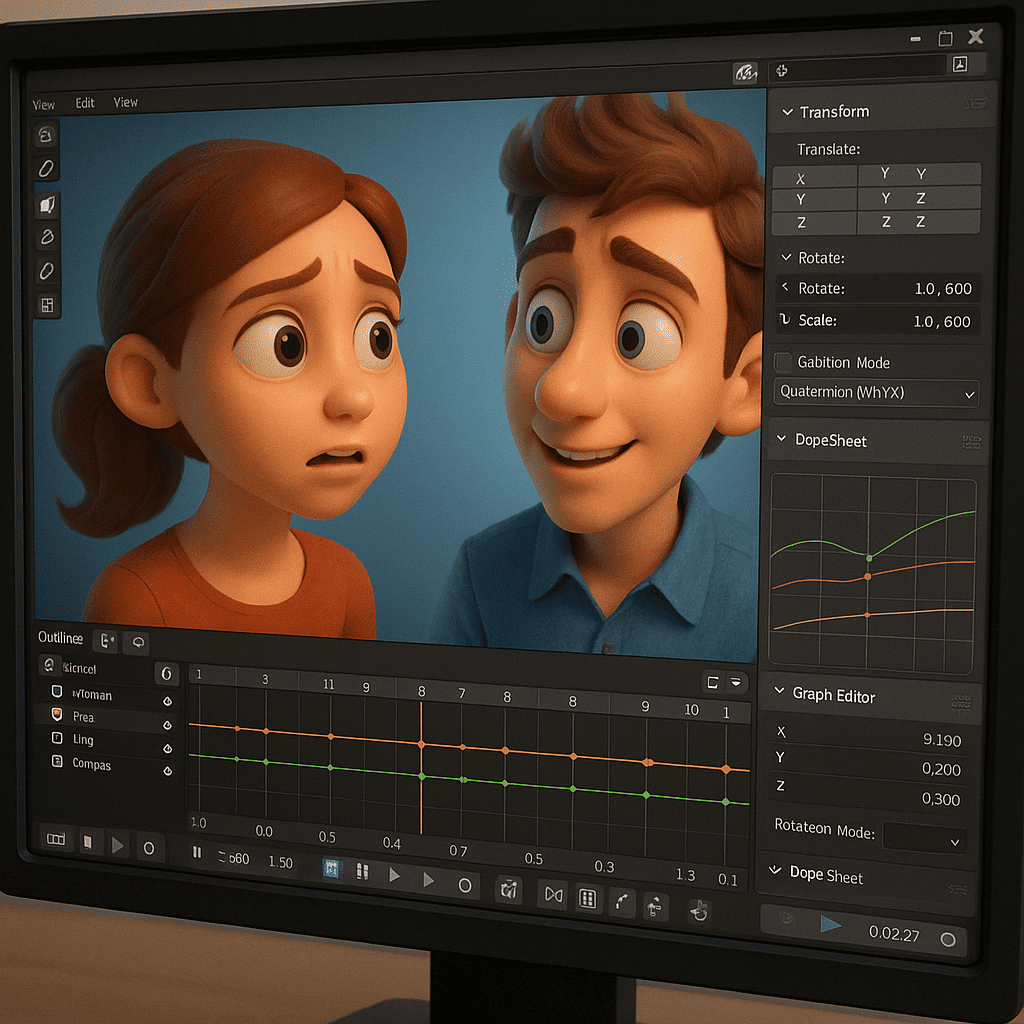Click the mirror keyframes icon in bottom toolbar
The height and width of the screenshot is (1024, 1024).
(x=553, y=895)
